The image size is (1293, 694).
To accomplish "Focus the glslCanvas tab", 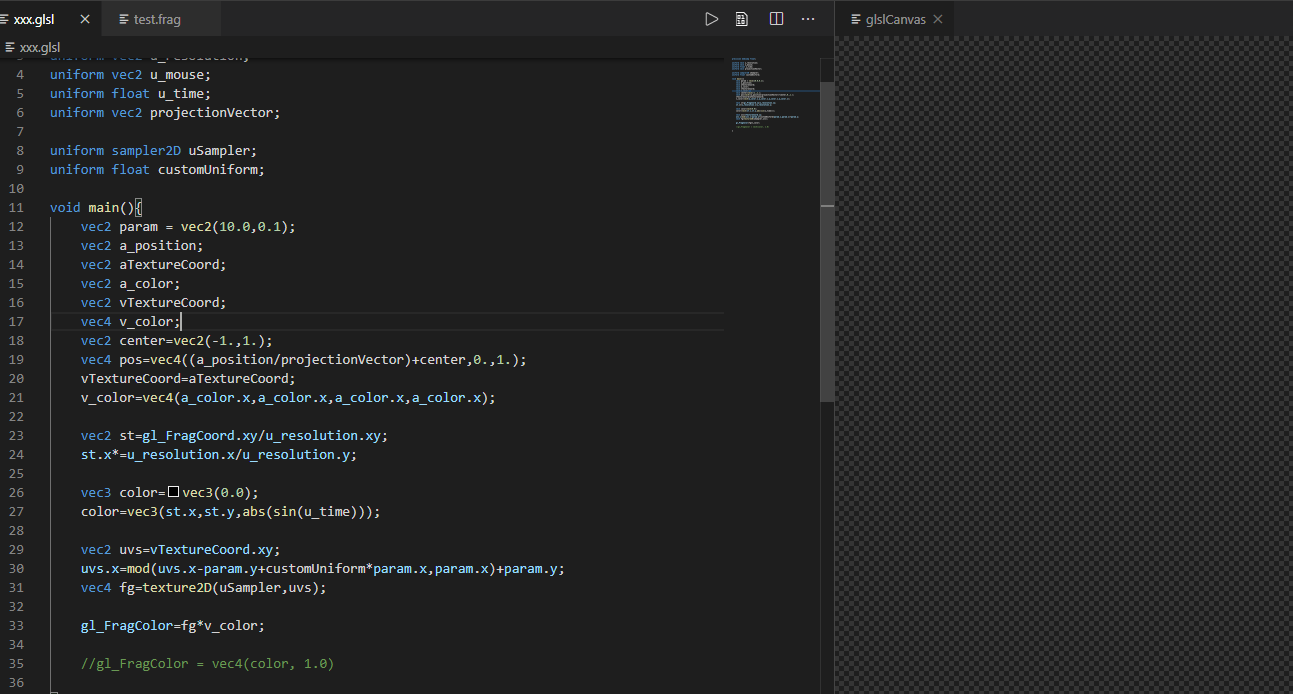I will tap(894, 19).
